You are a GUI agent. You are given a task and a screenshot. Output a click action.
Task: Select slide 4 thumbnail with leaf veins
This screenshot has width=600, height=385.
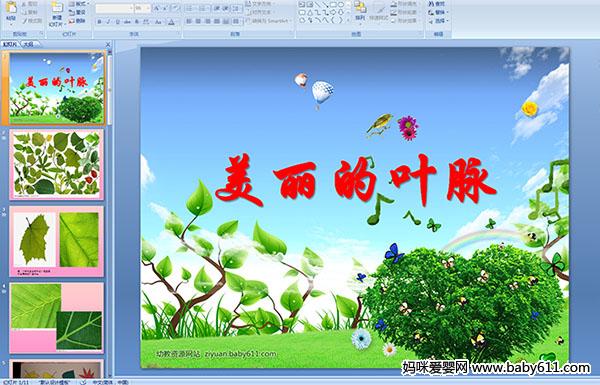click(57, 318)
